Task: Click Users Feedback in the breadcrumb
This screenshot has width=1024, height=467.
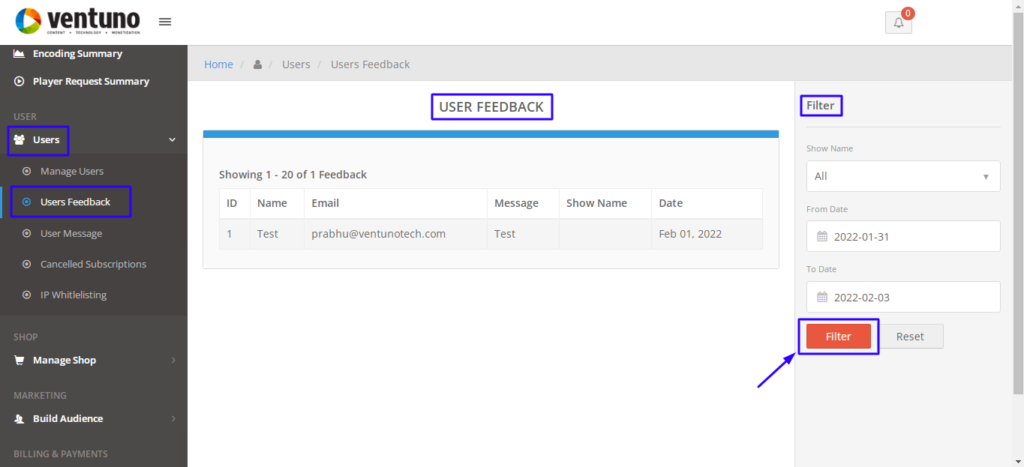Action: [x=370, y=65]
